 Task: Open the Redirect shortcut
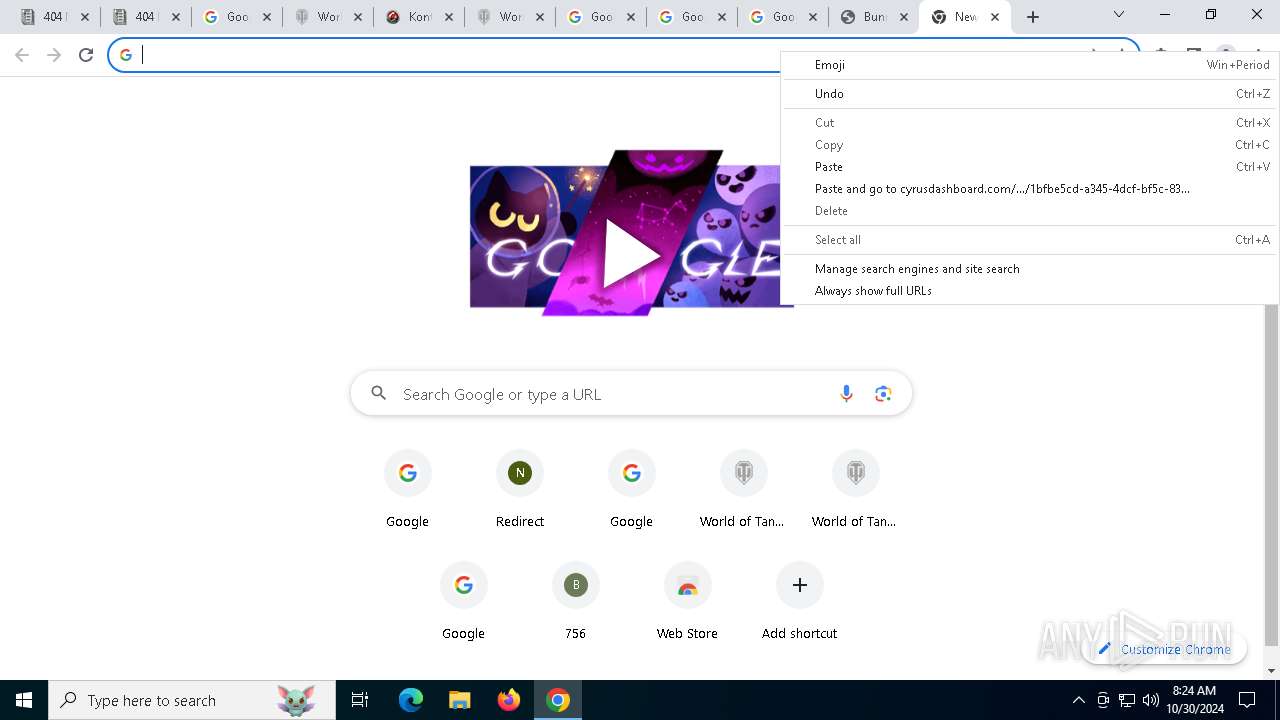pyautogui.click(x=520, y=489)
